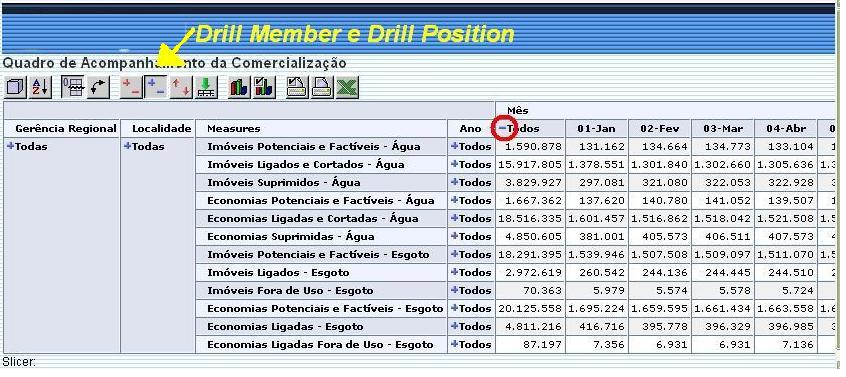
Task: Expand Todas under Gerência Regional
Action: click(x=10, y=146)
